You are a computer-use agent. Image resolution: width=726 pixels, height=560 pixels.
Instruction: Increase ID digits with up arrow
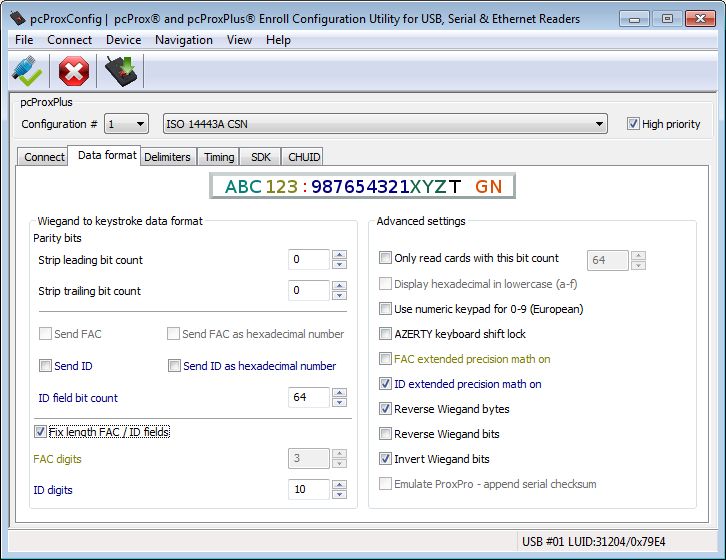point(339,484)
